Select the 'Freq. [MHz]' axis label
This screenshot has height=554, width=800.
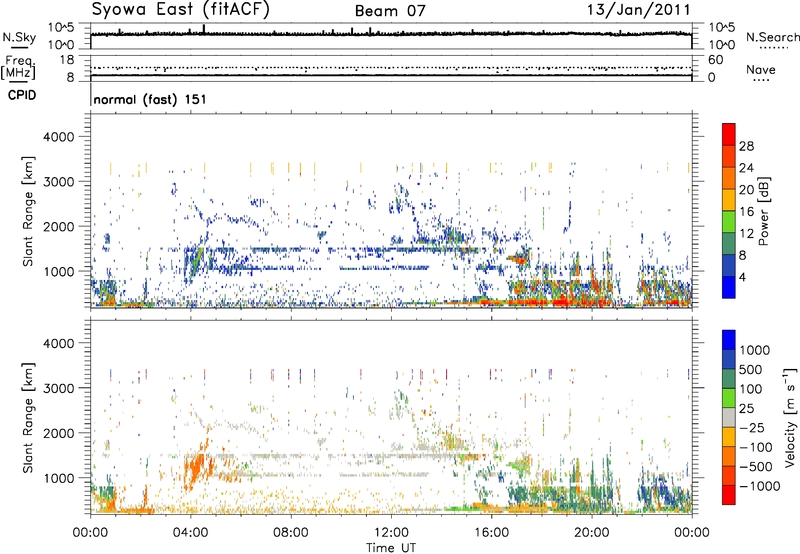click(18, 67)
